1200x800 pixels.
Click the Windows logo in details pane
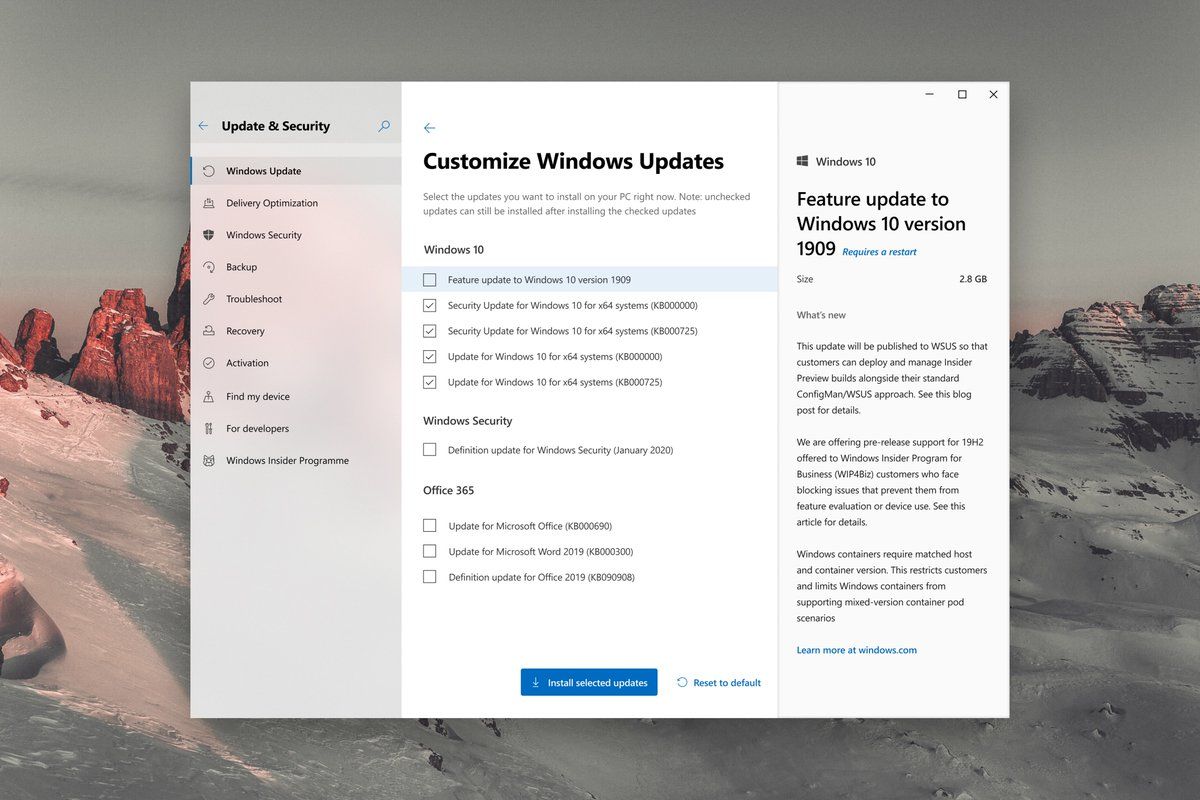[x=802, y=161]
